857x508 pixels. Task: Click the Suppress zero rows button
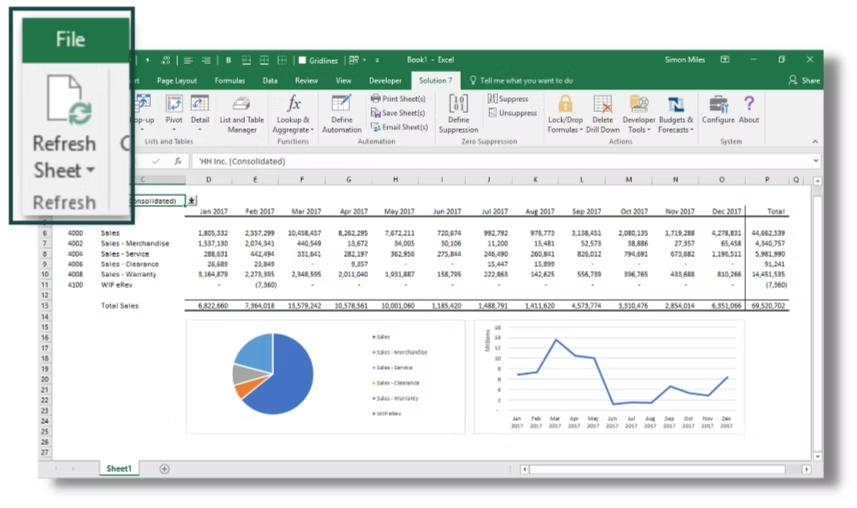[x=508, y=99]
